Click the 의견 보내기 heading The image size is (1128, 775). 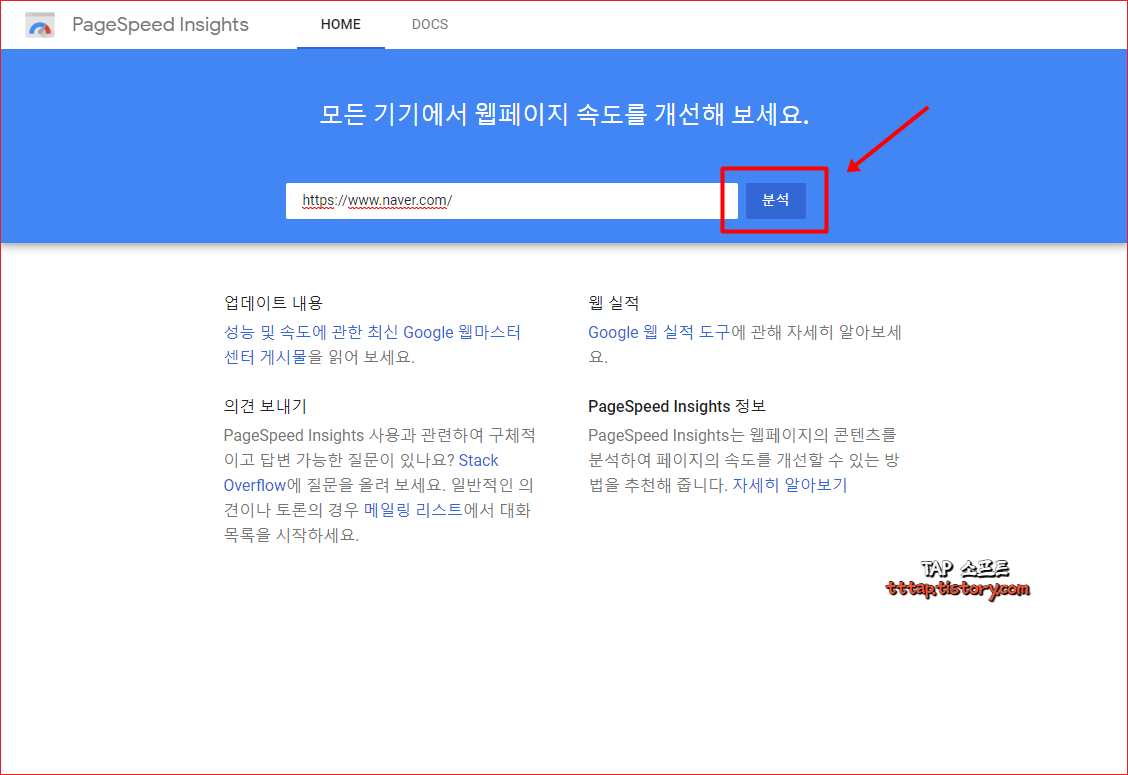pos(265,407)
